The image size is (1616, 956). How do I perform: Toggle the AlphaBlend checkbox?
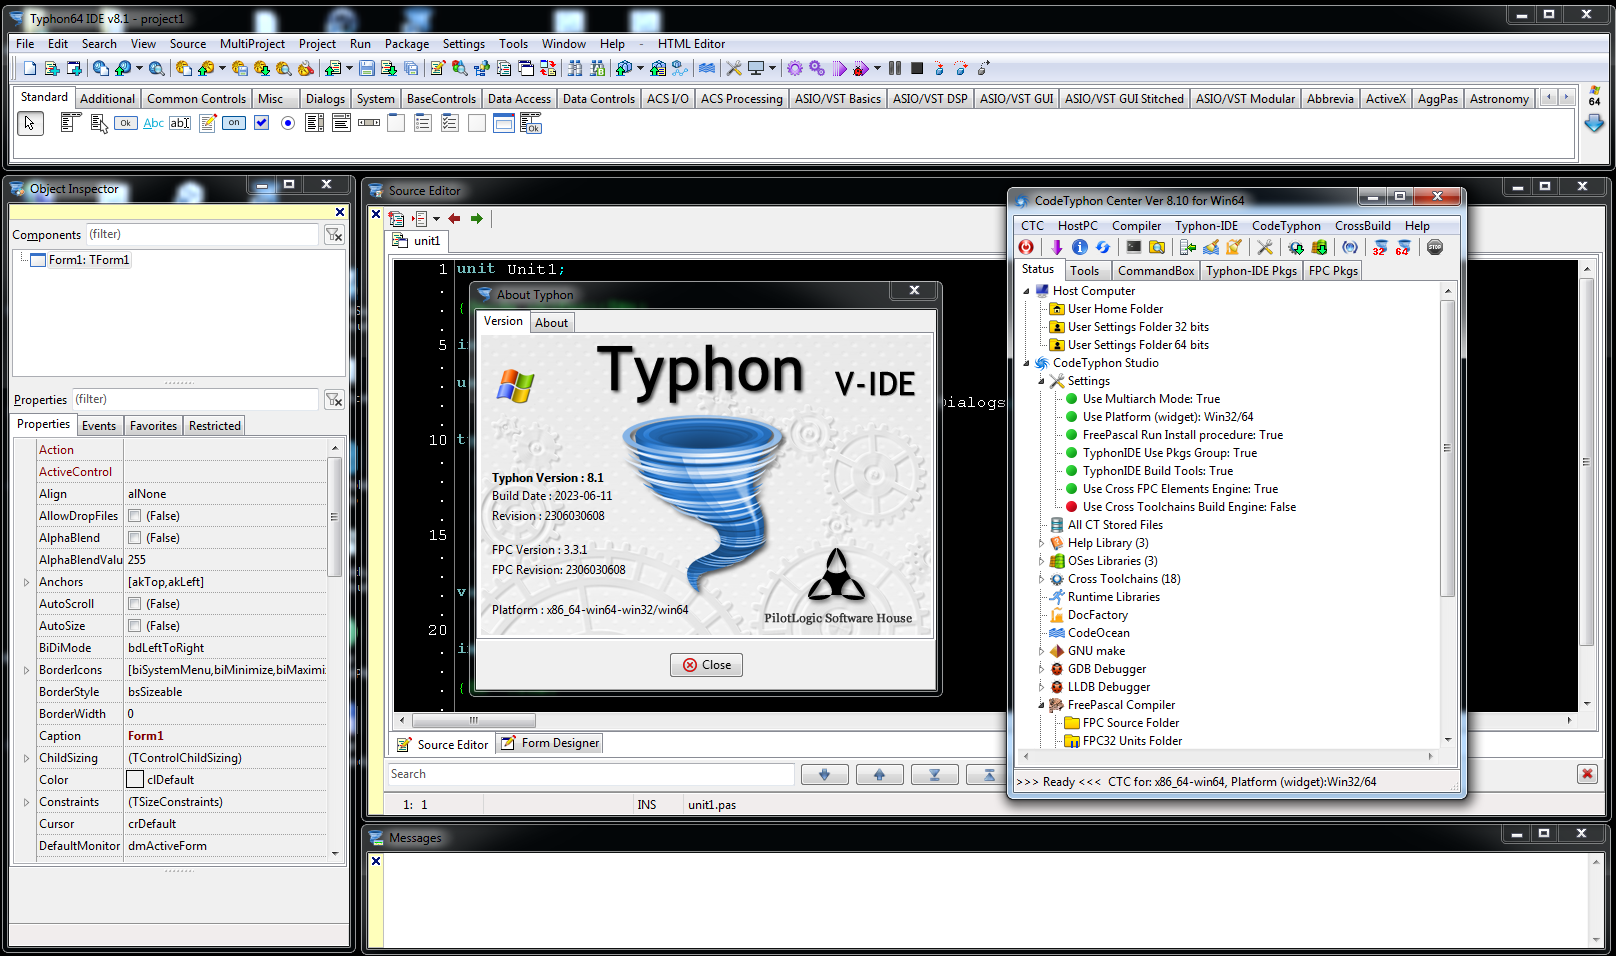pos(134,538)
